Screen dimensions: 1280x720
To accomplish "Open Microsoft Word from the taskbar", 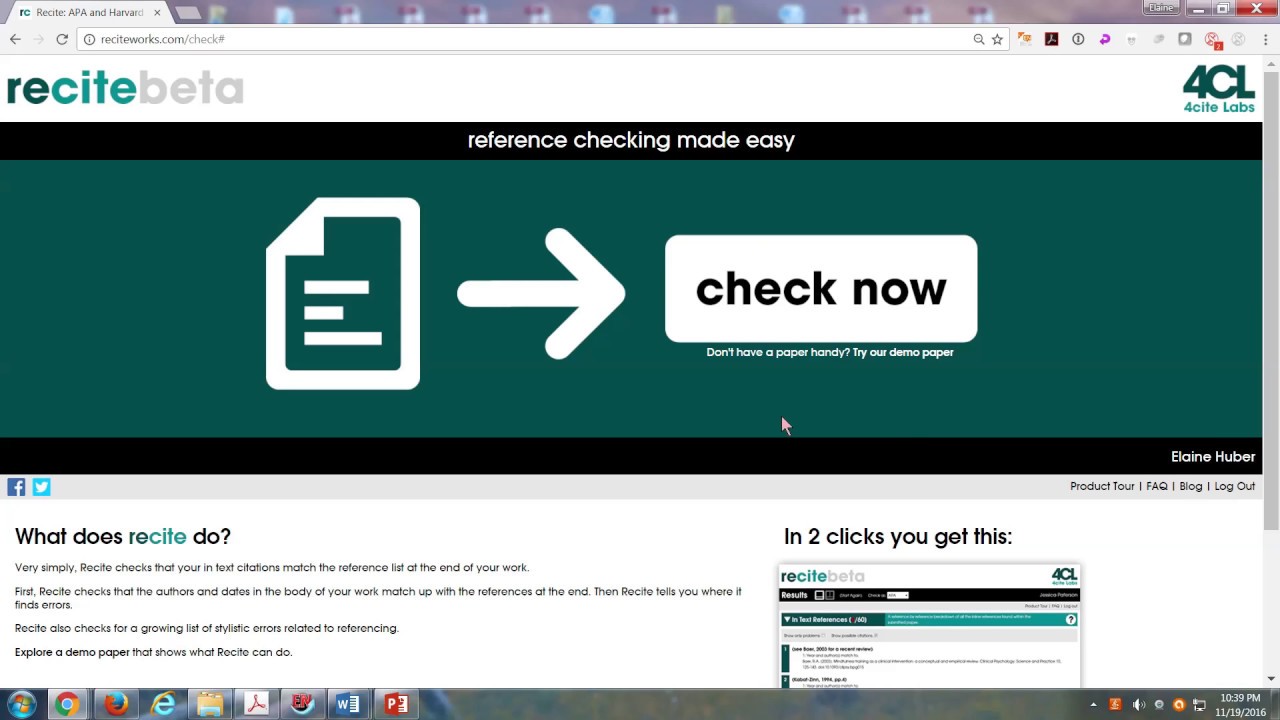I will (348, 704).
